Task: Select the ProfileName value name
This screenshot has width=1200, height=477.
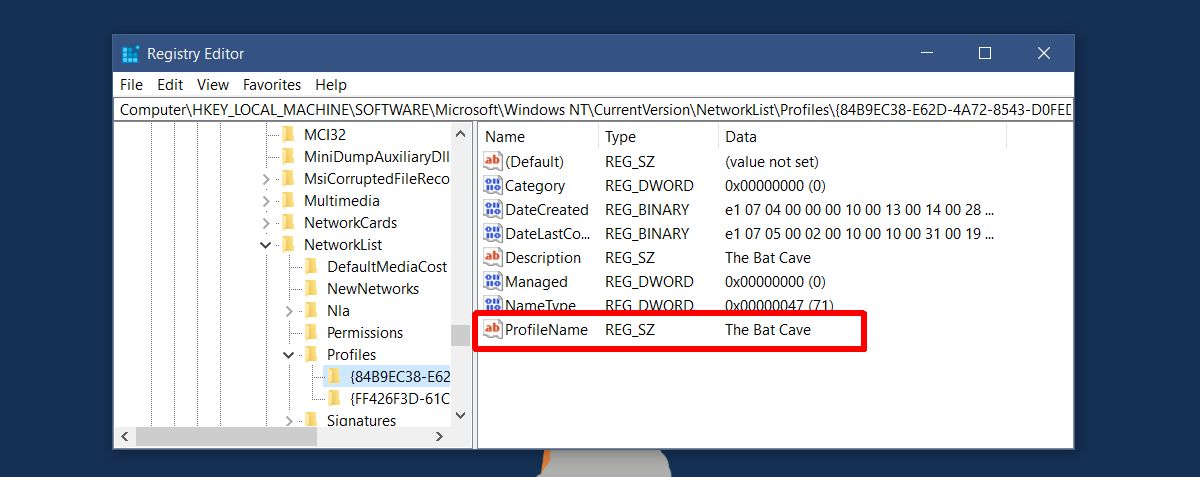Action: (546, 329)
